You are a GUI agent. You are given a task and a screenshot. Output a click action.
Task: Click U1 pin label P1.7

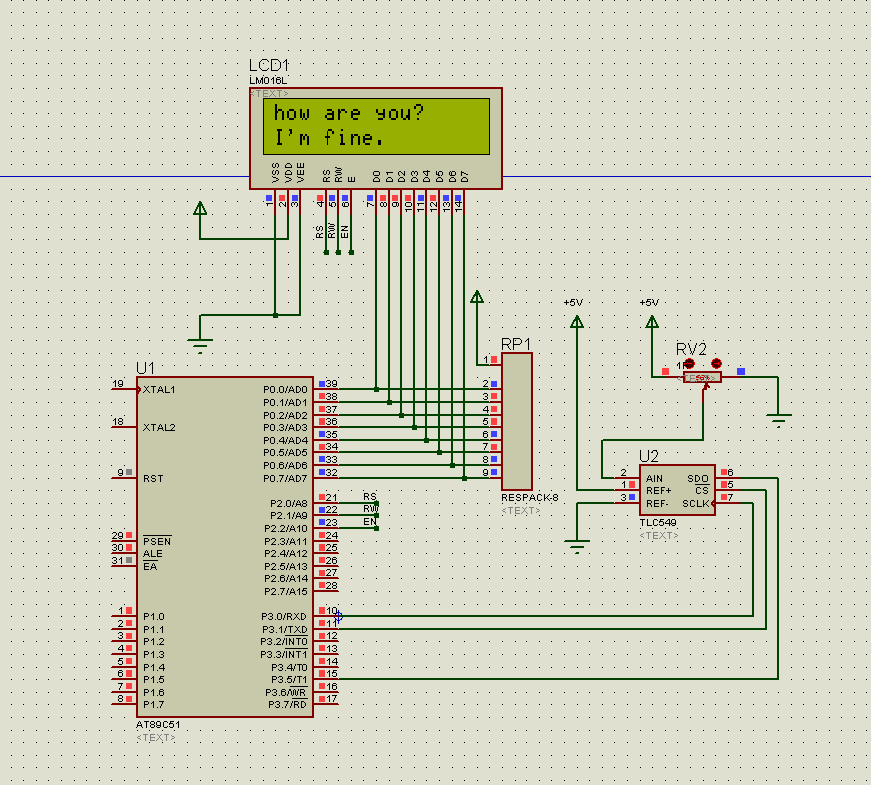(x=154, y=704)
